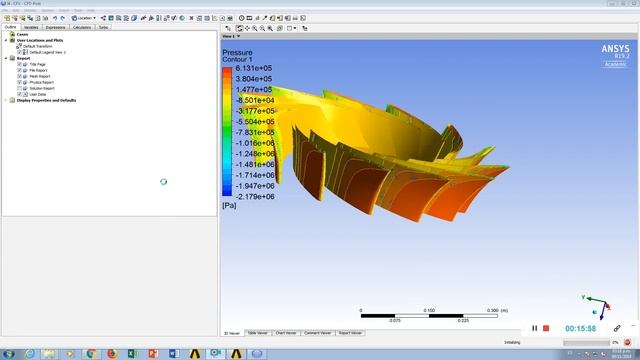Click the Initializing progress bar
Screen dimensions: 640x360
click(x=587, y=342)
